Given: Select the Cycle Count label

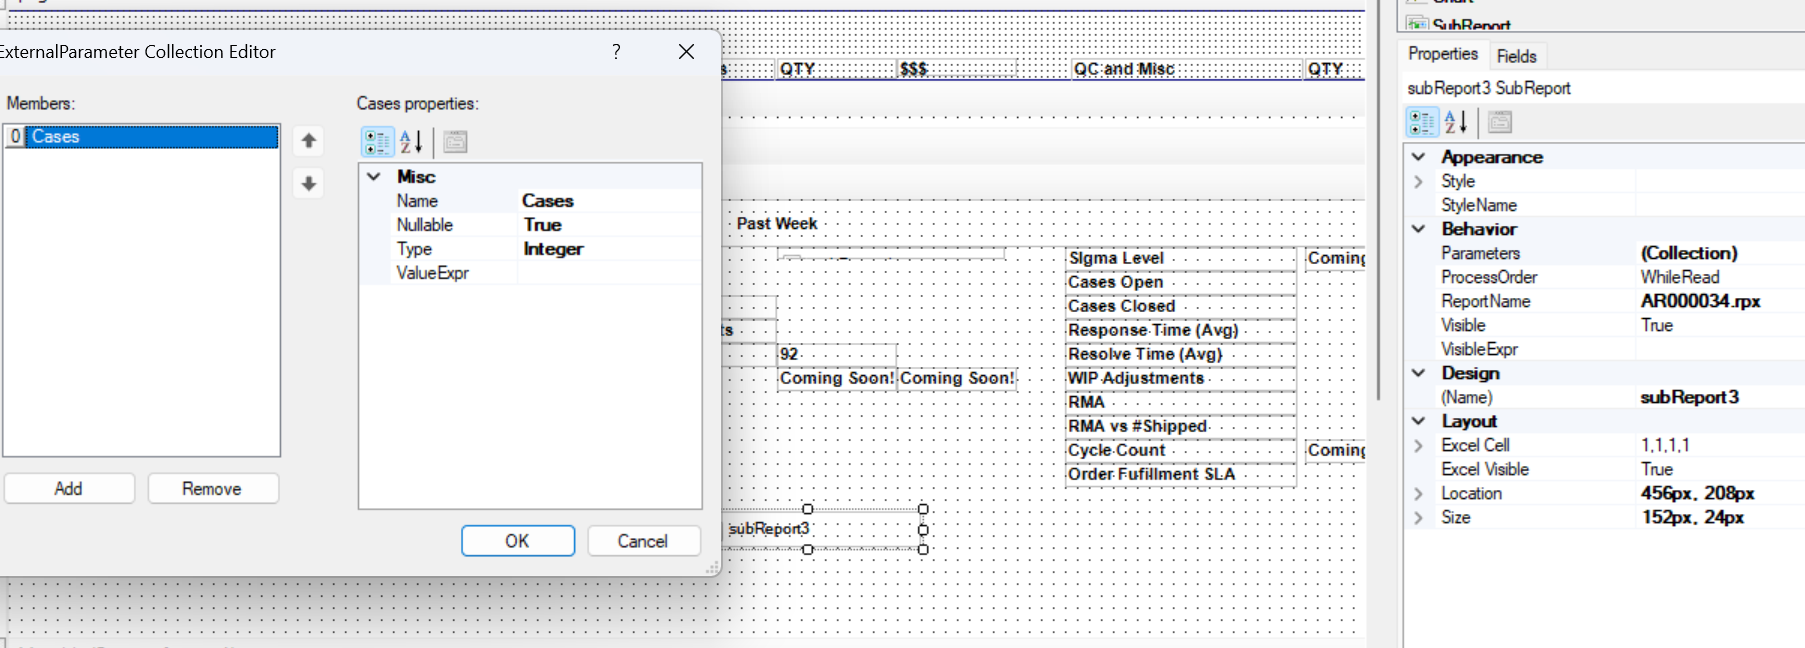Looking at the screenshot, I should (x=1181, y=450).
